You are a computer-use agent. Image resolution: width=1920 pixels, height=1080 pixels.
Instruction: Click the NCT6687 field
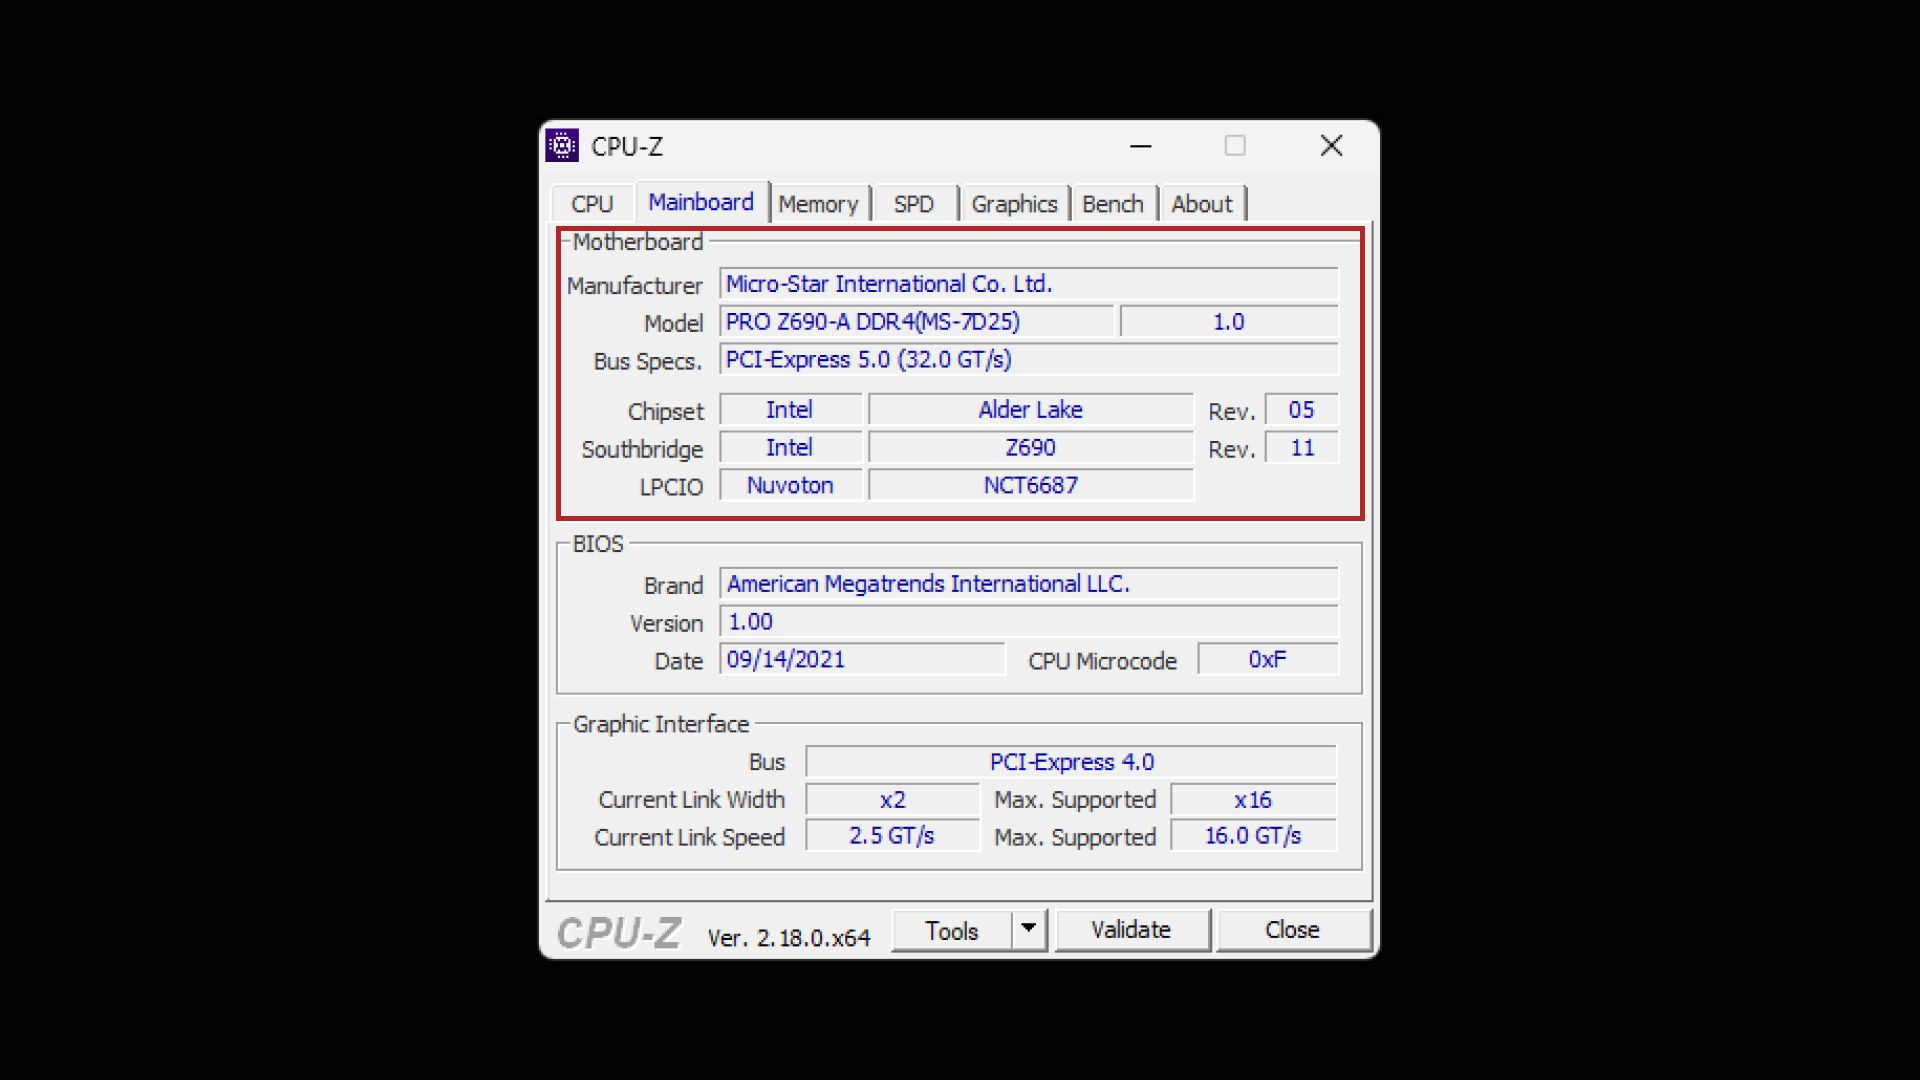1030,486
